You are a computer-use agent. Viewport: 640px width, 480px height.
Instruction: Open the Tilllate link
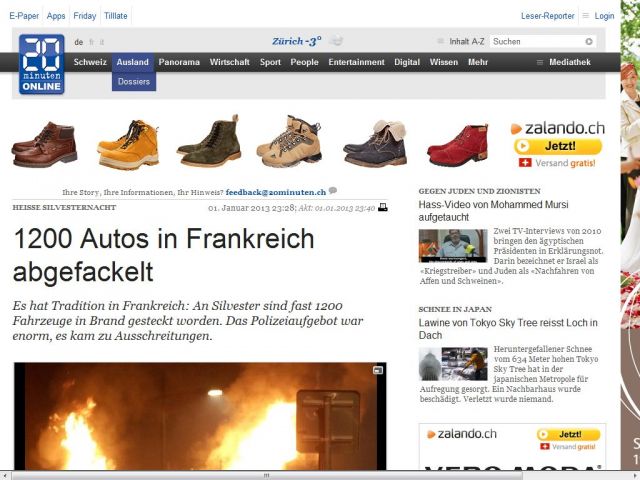point(116,16)
